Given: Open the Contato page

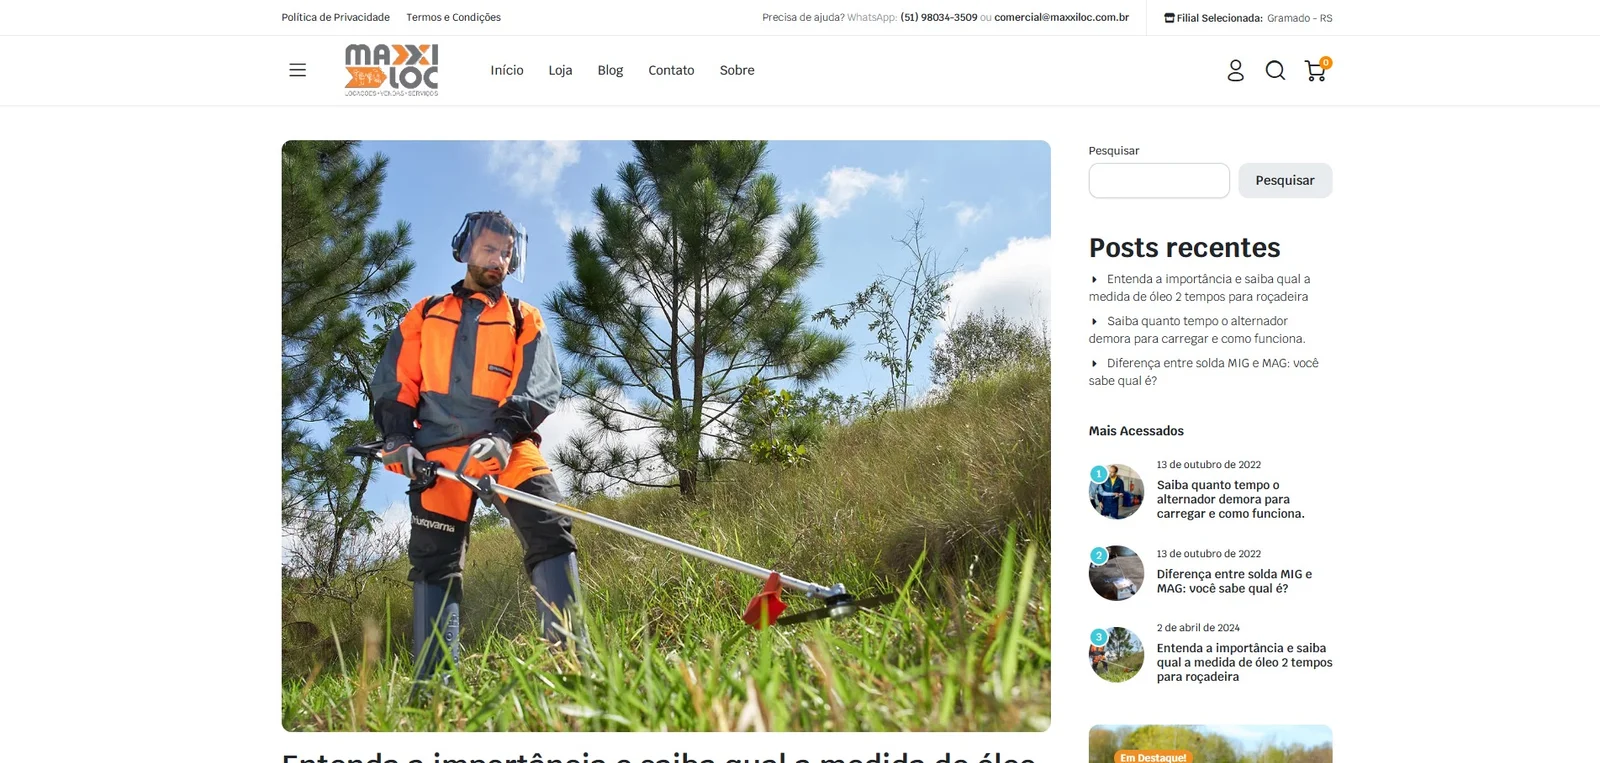Looking at the screenshot, I should pos(671,70).
